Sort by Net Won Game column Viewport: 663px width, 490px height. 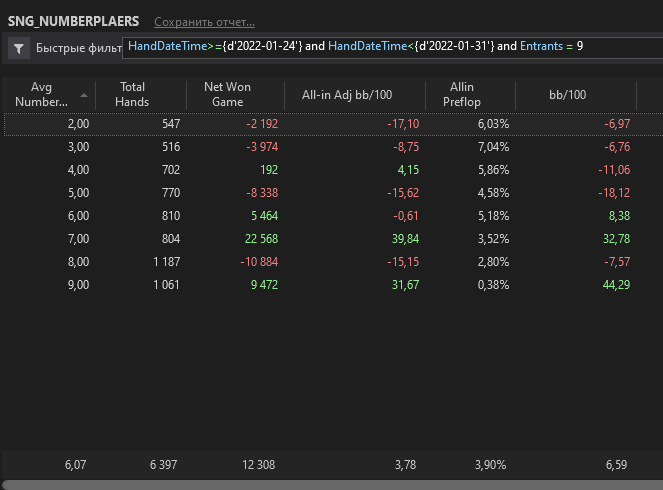227,94
